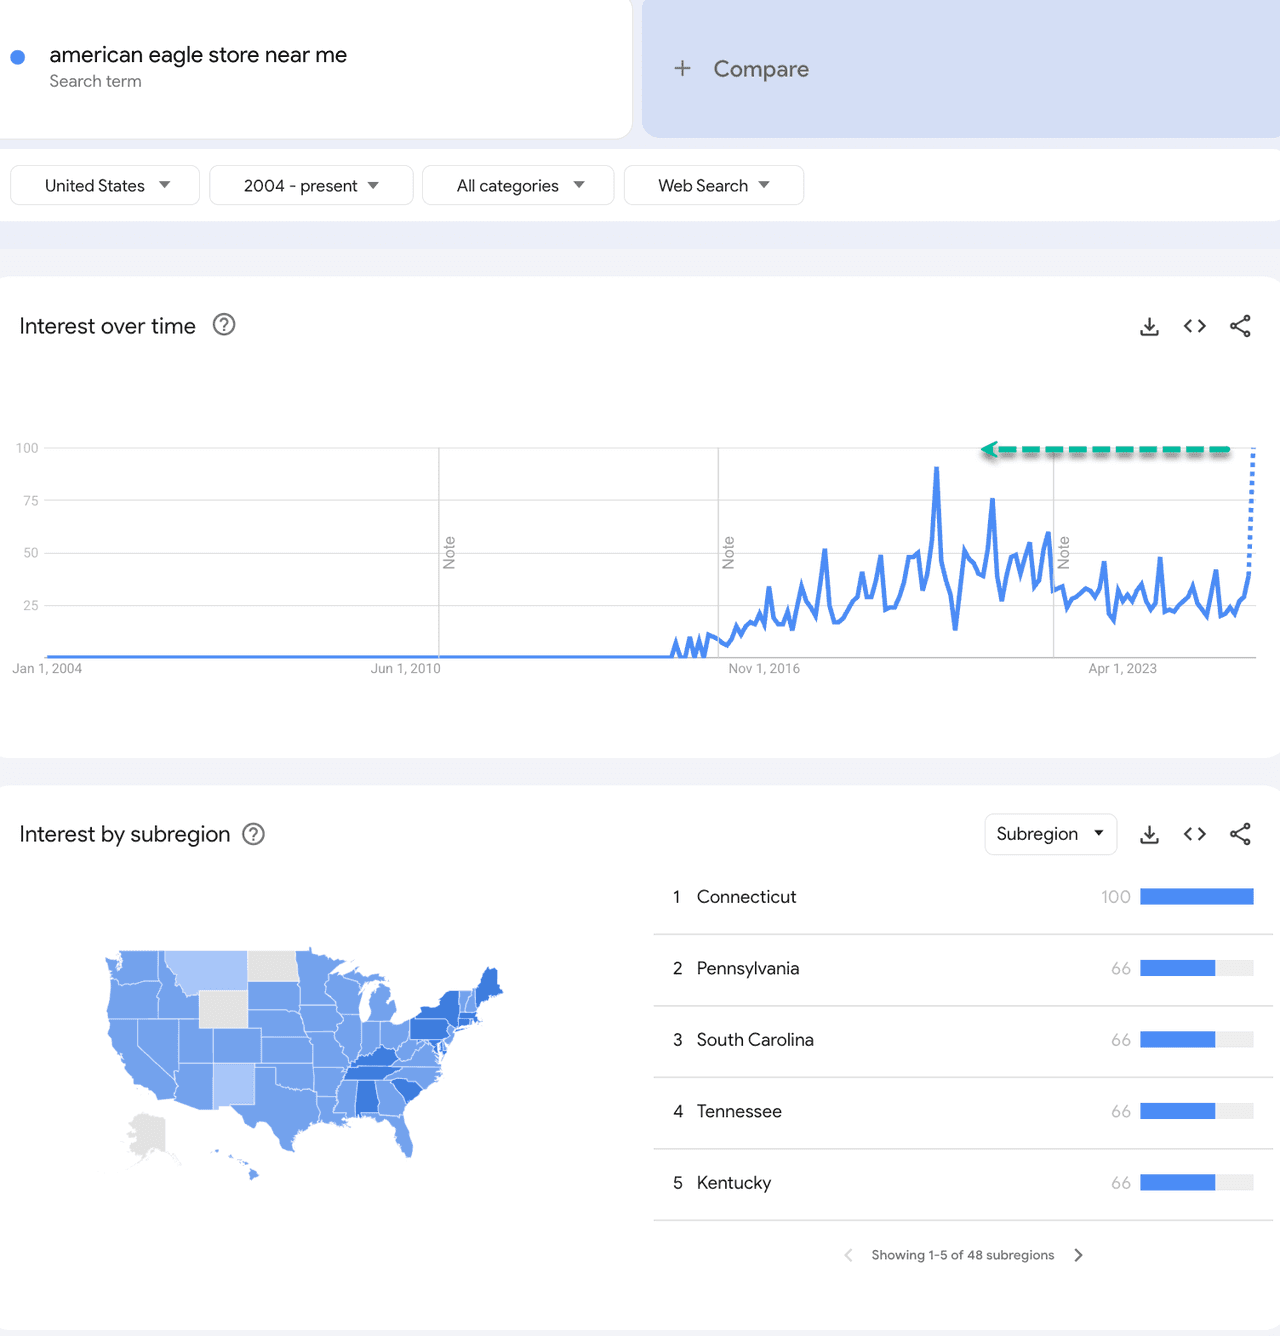Select Tennessee in the subregion list
The image size is (1280, 1336).
click(739, 1111)
